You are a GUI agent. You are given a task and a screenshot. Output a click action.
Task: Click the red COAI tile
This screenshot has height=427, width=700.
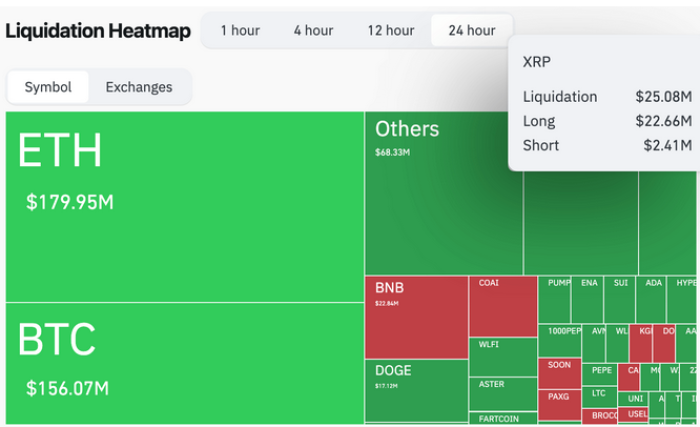pos(503,306)
